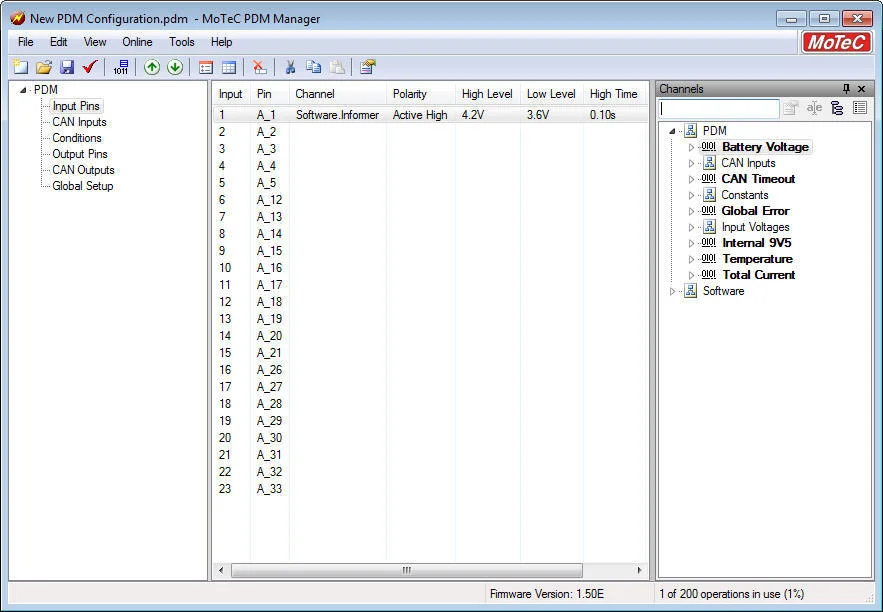
Task: Show channels as flat list icon
Action: (860, 108)
